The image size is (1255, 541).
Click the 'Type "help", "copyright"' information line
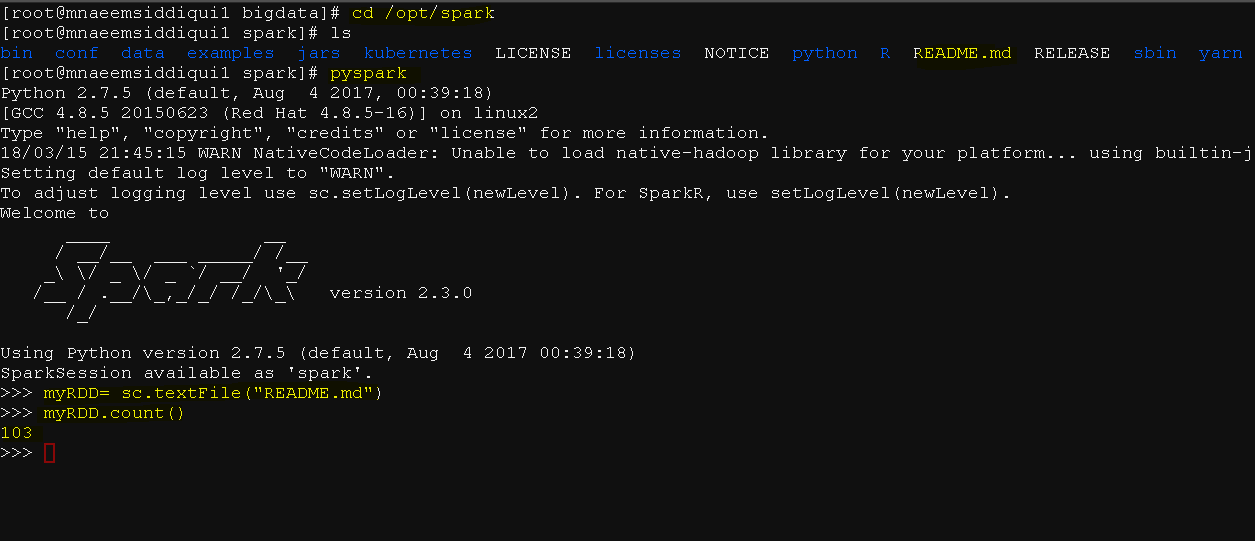coord(385,133)
